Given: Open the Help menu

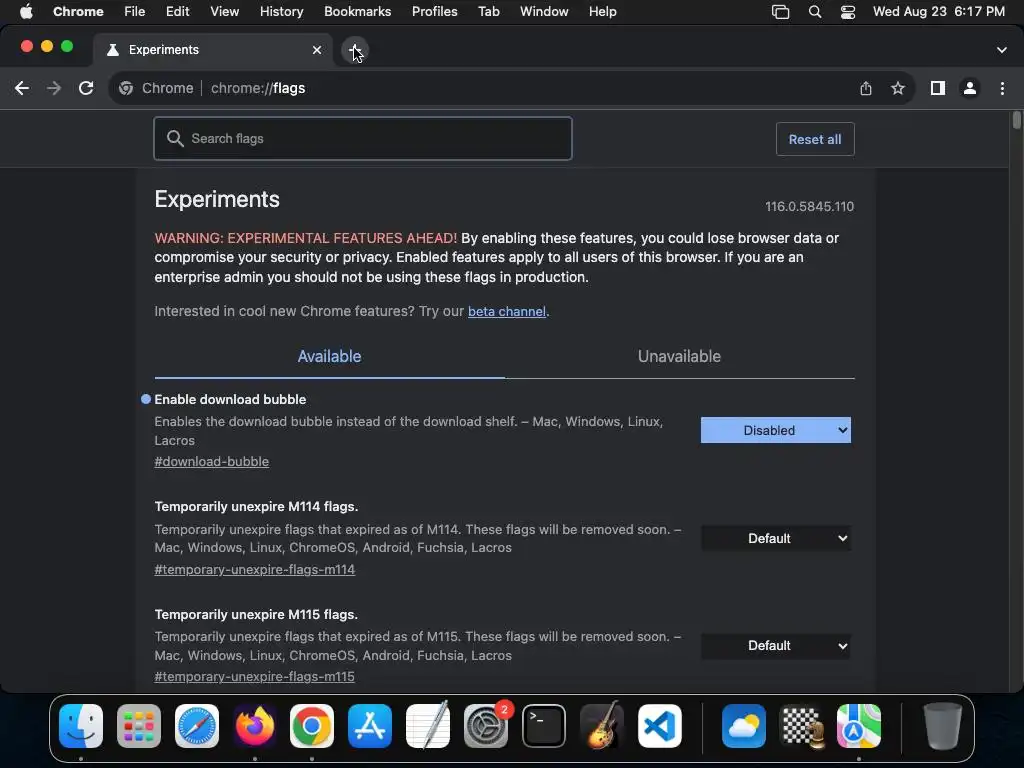Looking at the screenshot, I should click(602, 12).
